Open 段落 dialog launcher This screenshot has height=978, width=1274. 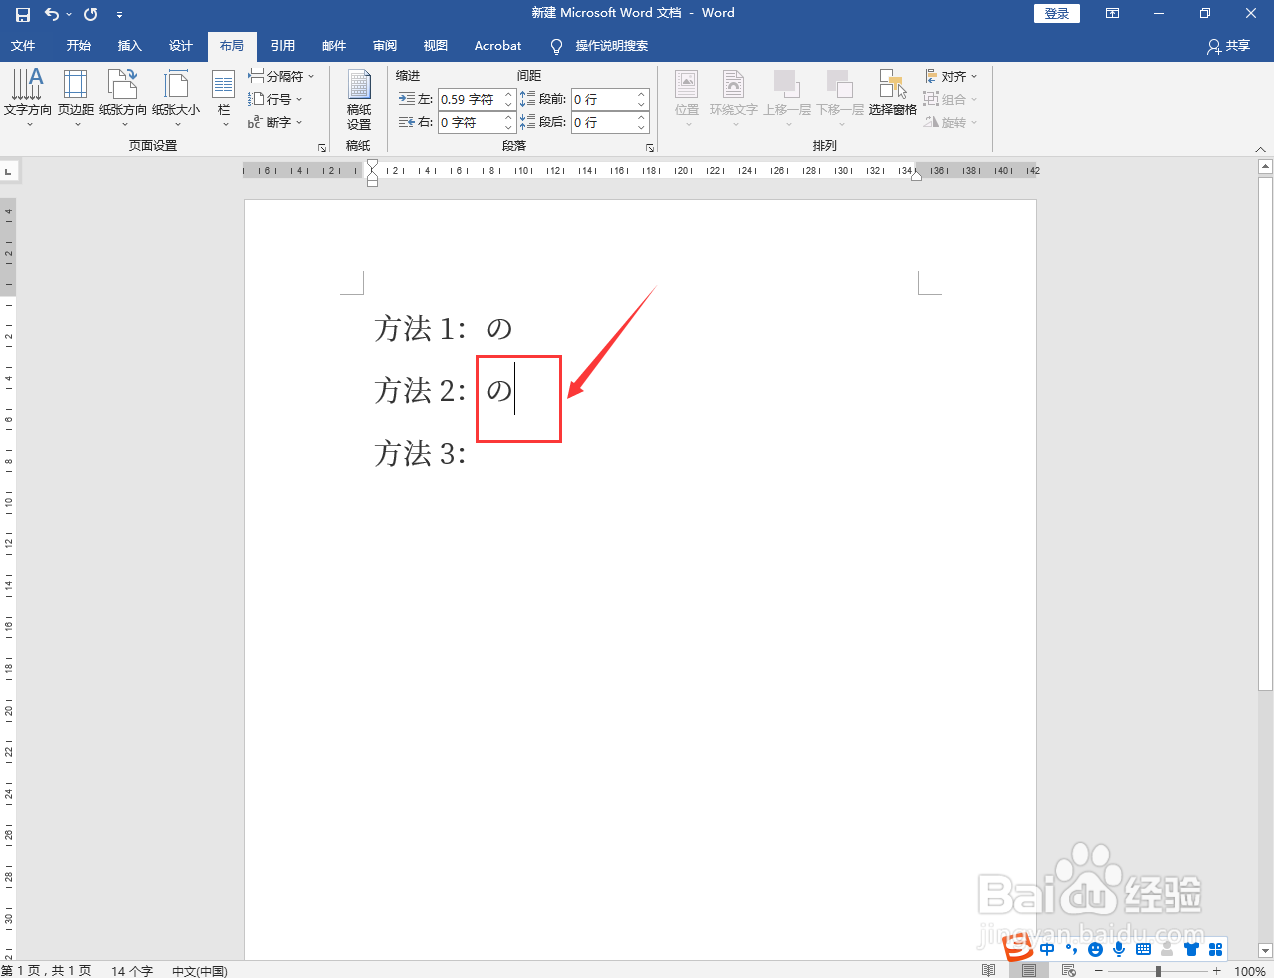pyautogui.click(x=650, y=147)
